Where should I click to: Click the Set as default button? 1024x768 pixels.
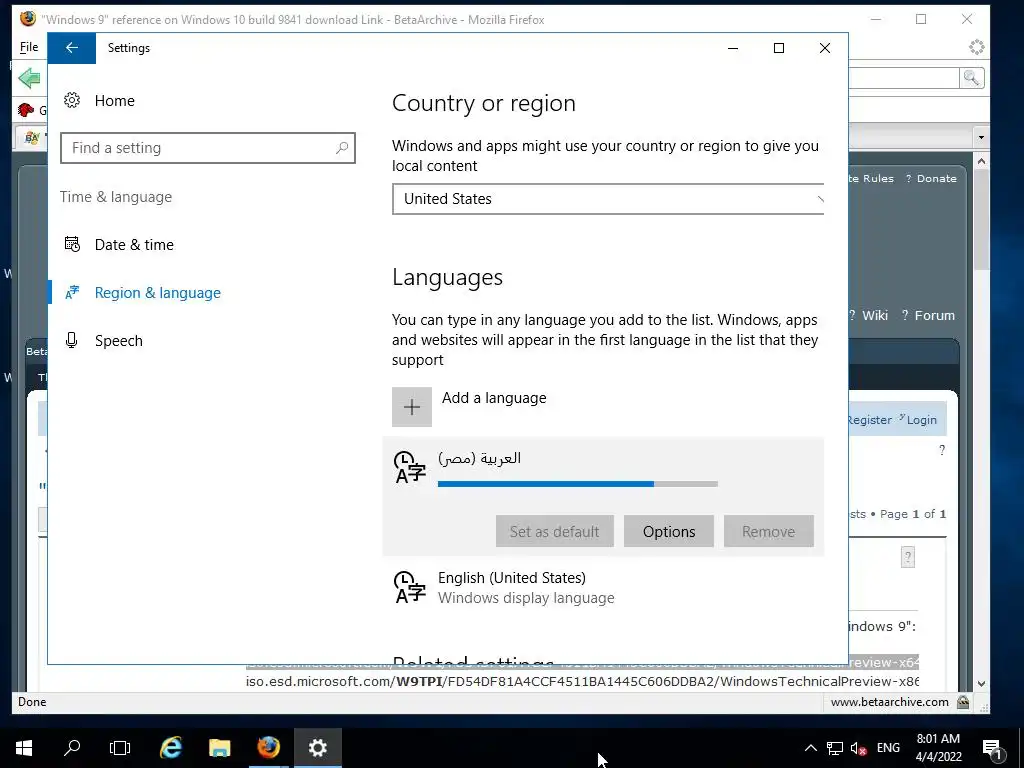(x=554, y=532)
